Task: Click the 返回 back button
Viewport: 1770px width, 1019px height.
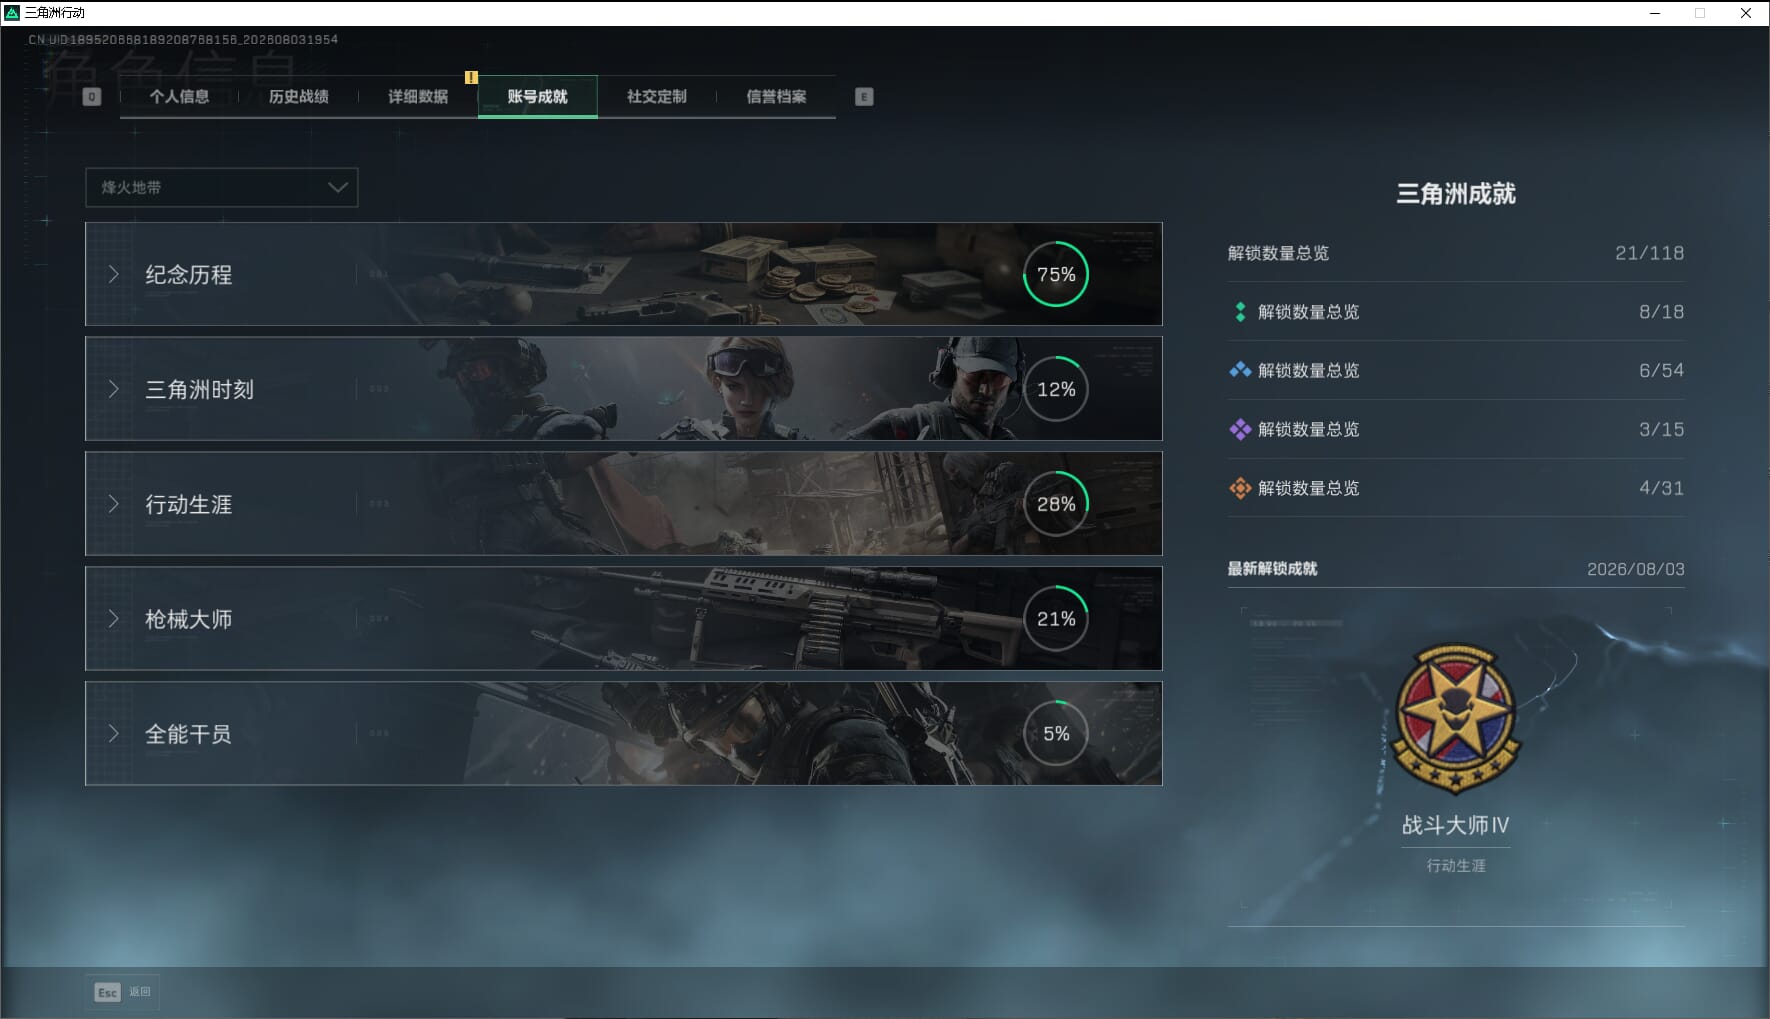Action: (x=140, y=992)
